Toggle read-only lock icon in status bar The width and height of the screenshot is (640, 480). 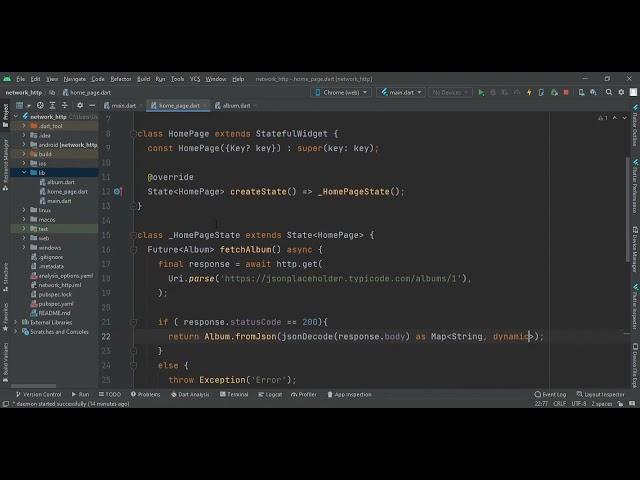point(620,404)
